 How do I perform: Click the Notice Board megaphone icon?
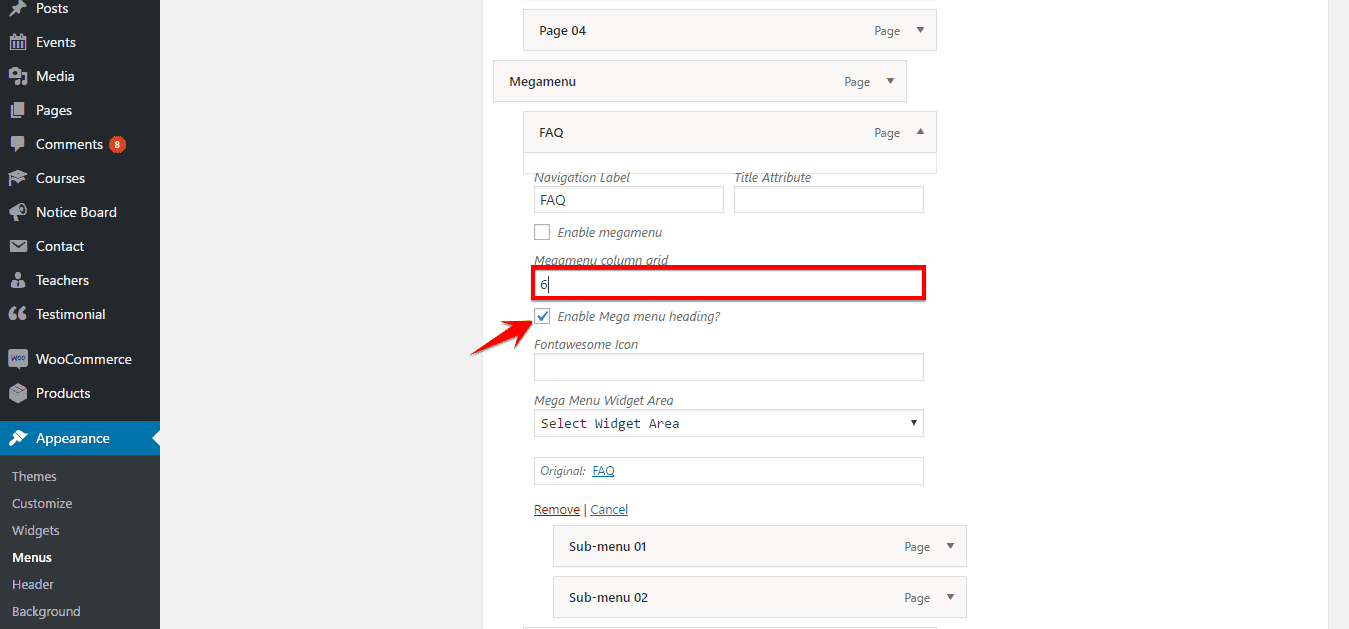pyautogui.click(x=17, y=212)
